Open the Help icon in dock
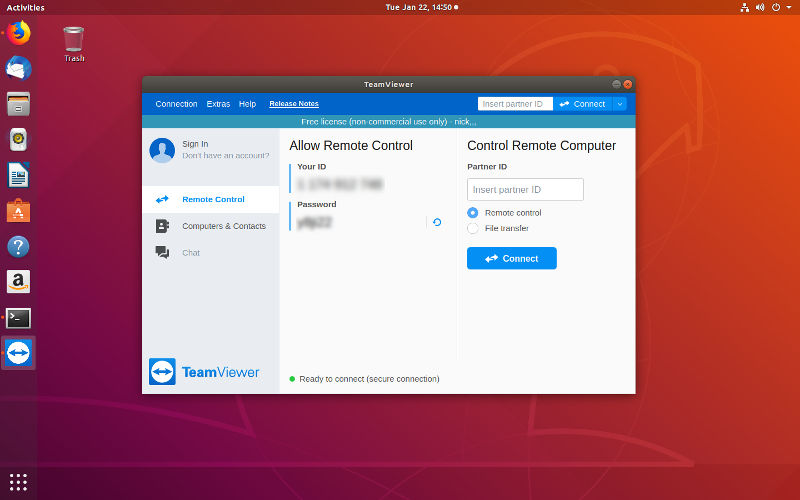The height and width of the screenshot is (500, 800). point(18,246)
